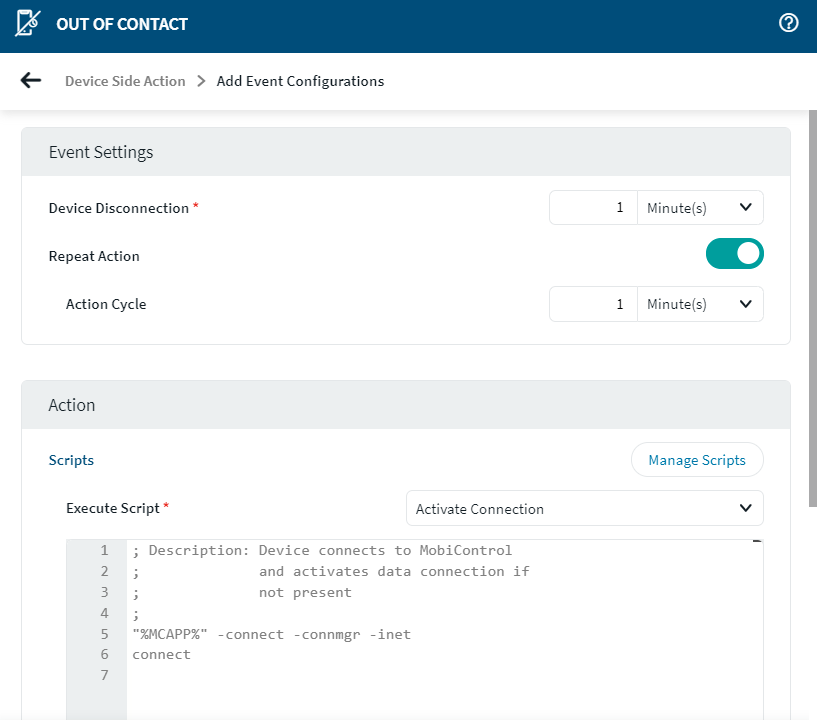
Task: Click the Scripts section link
Action: [x=71, y=460]
